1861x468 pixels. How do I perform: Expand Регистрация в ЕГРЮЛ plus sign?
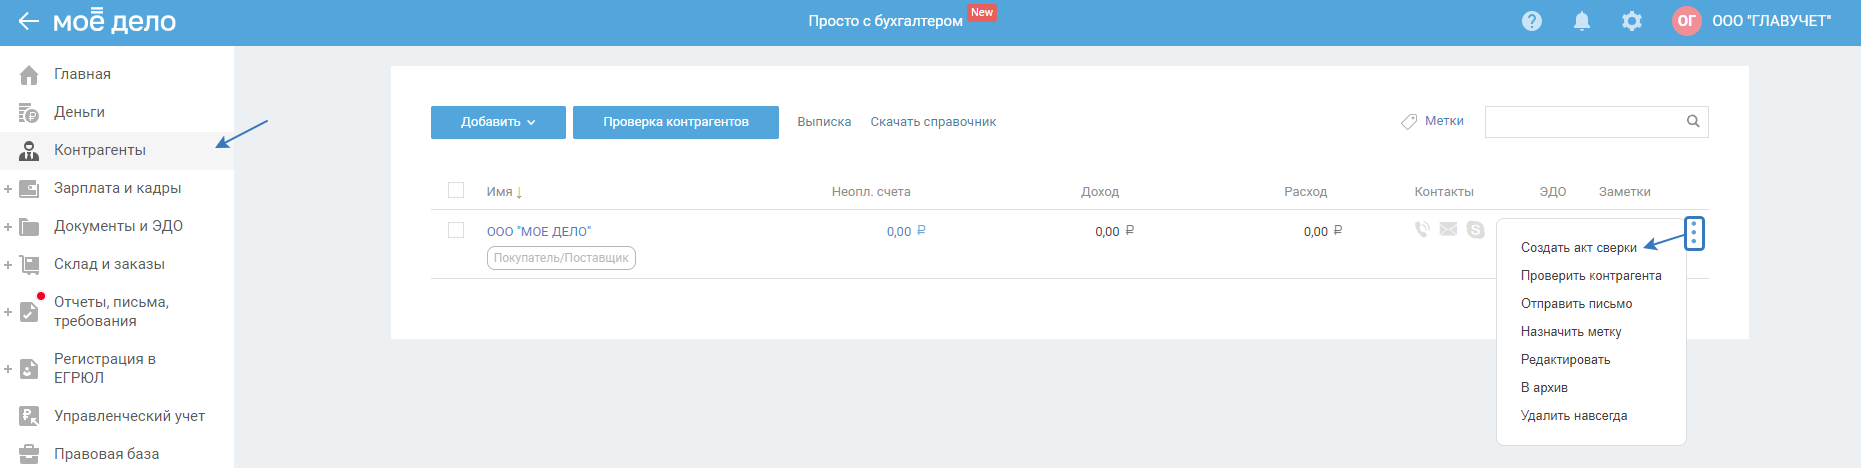[8, 369]
